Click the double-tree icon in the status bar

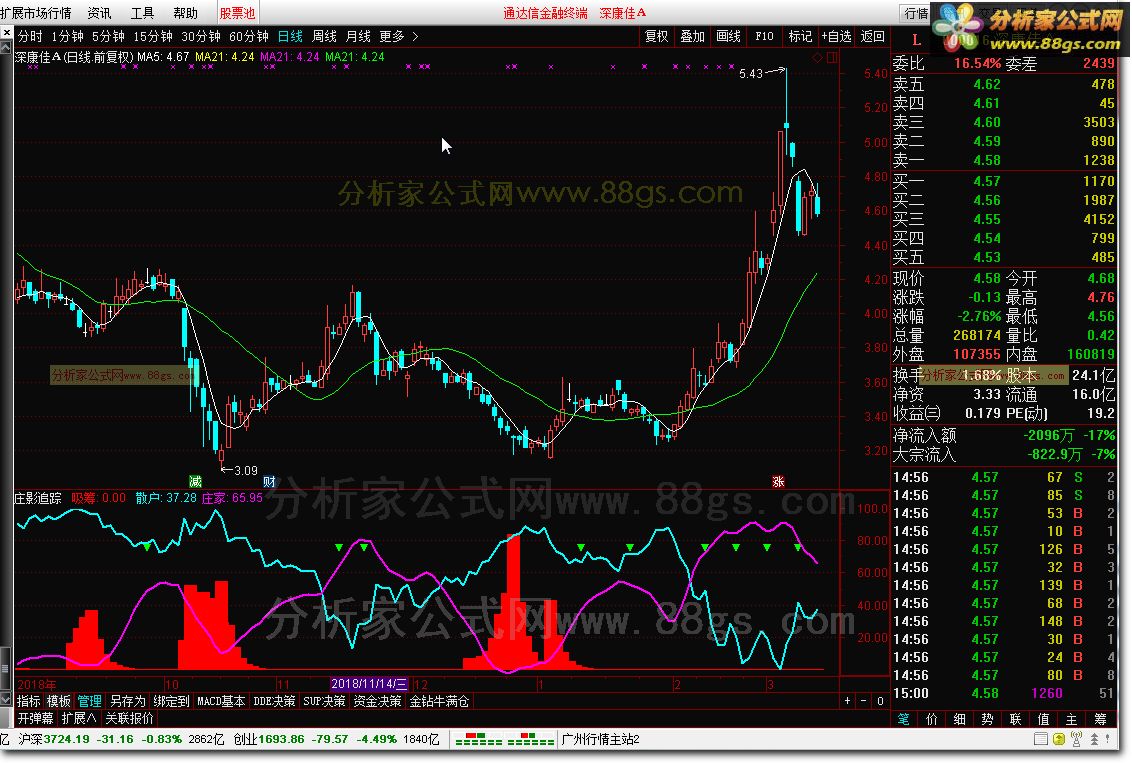pos(1094,739)
